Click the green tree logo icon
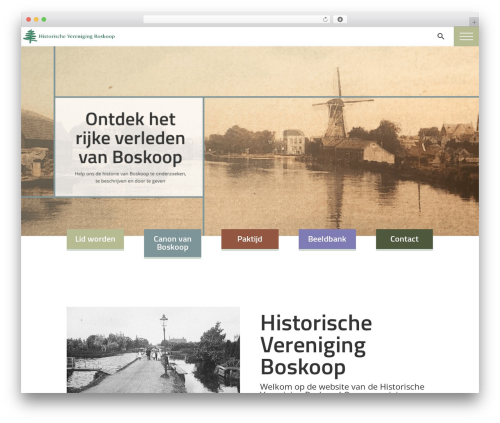Viewport: 500px width, 423px height. (30, 36)
